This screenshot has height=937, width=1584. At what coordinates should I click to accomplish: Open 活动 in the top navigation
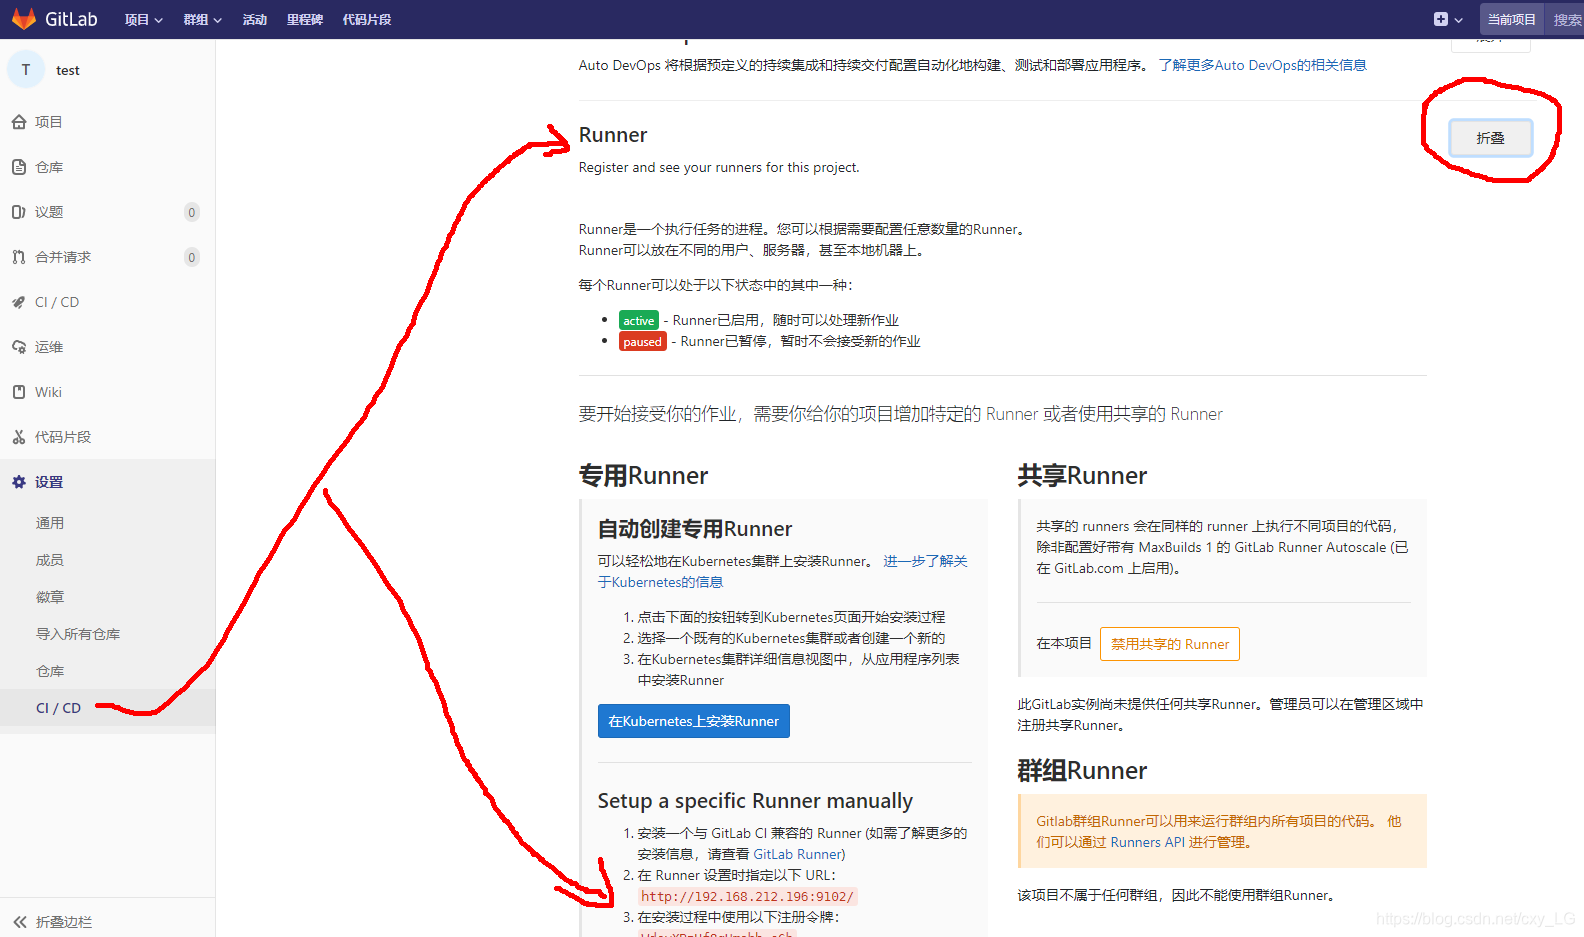(255, 20)
